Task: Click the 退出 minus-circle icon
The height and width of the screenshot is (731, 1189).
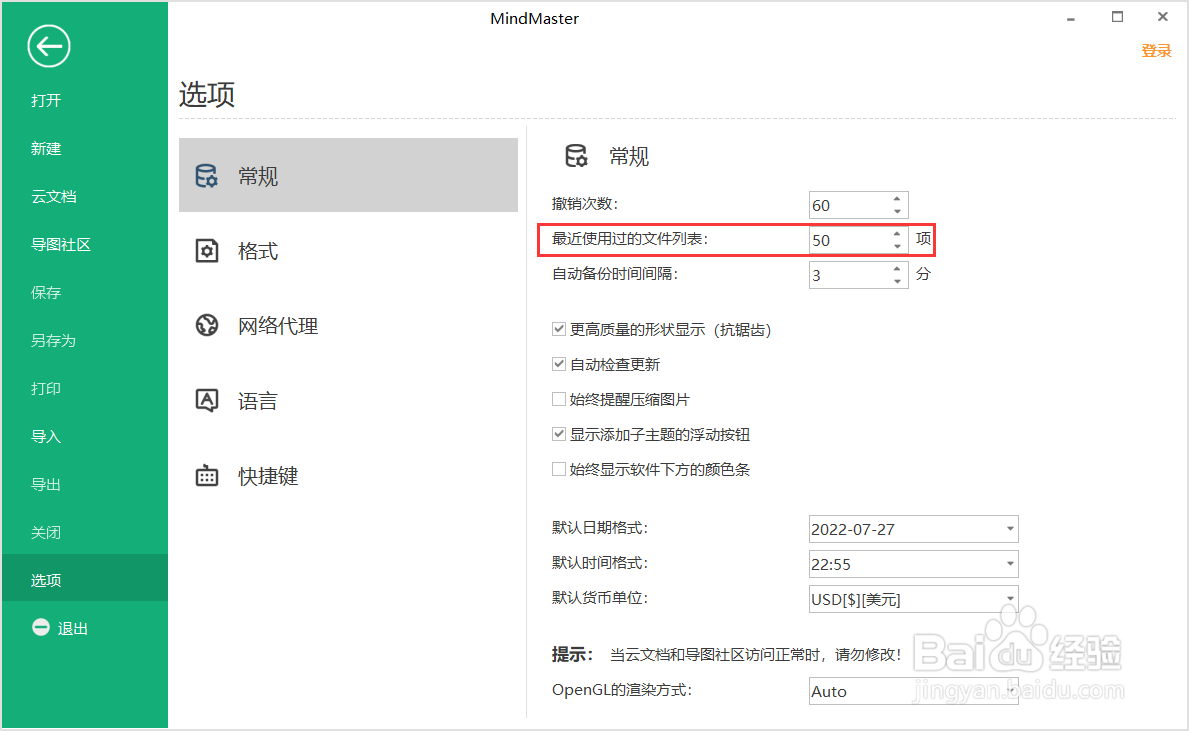Action: [x=41, y=627]
